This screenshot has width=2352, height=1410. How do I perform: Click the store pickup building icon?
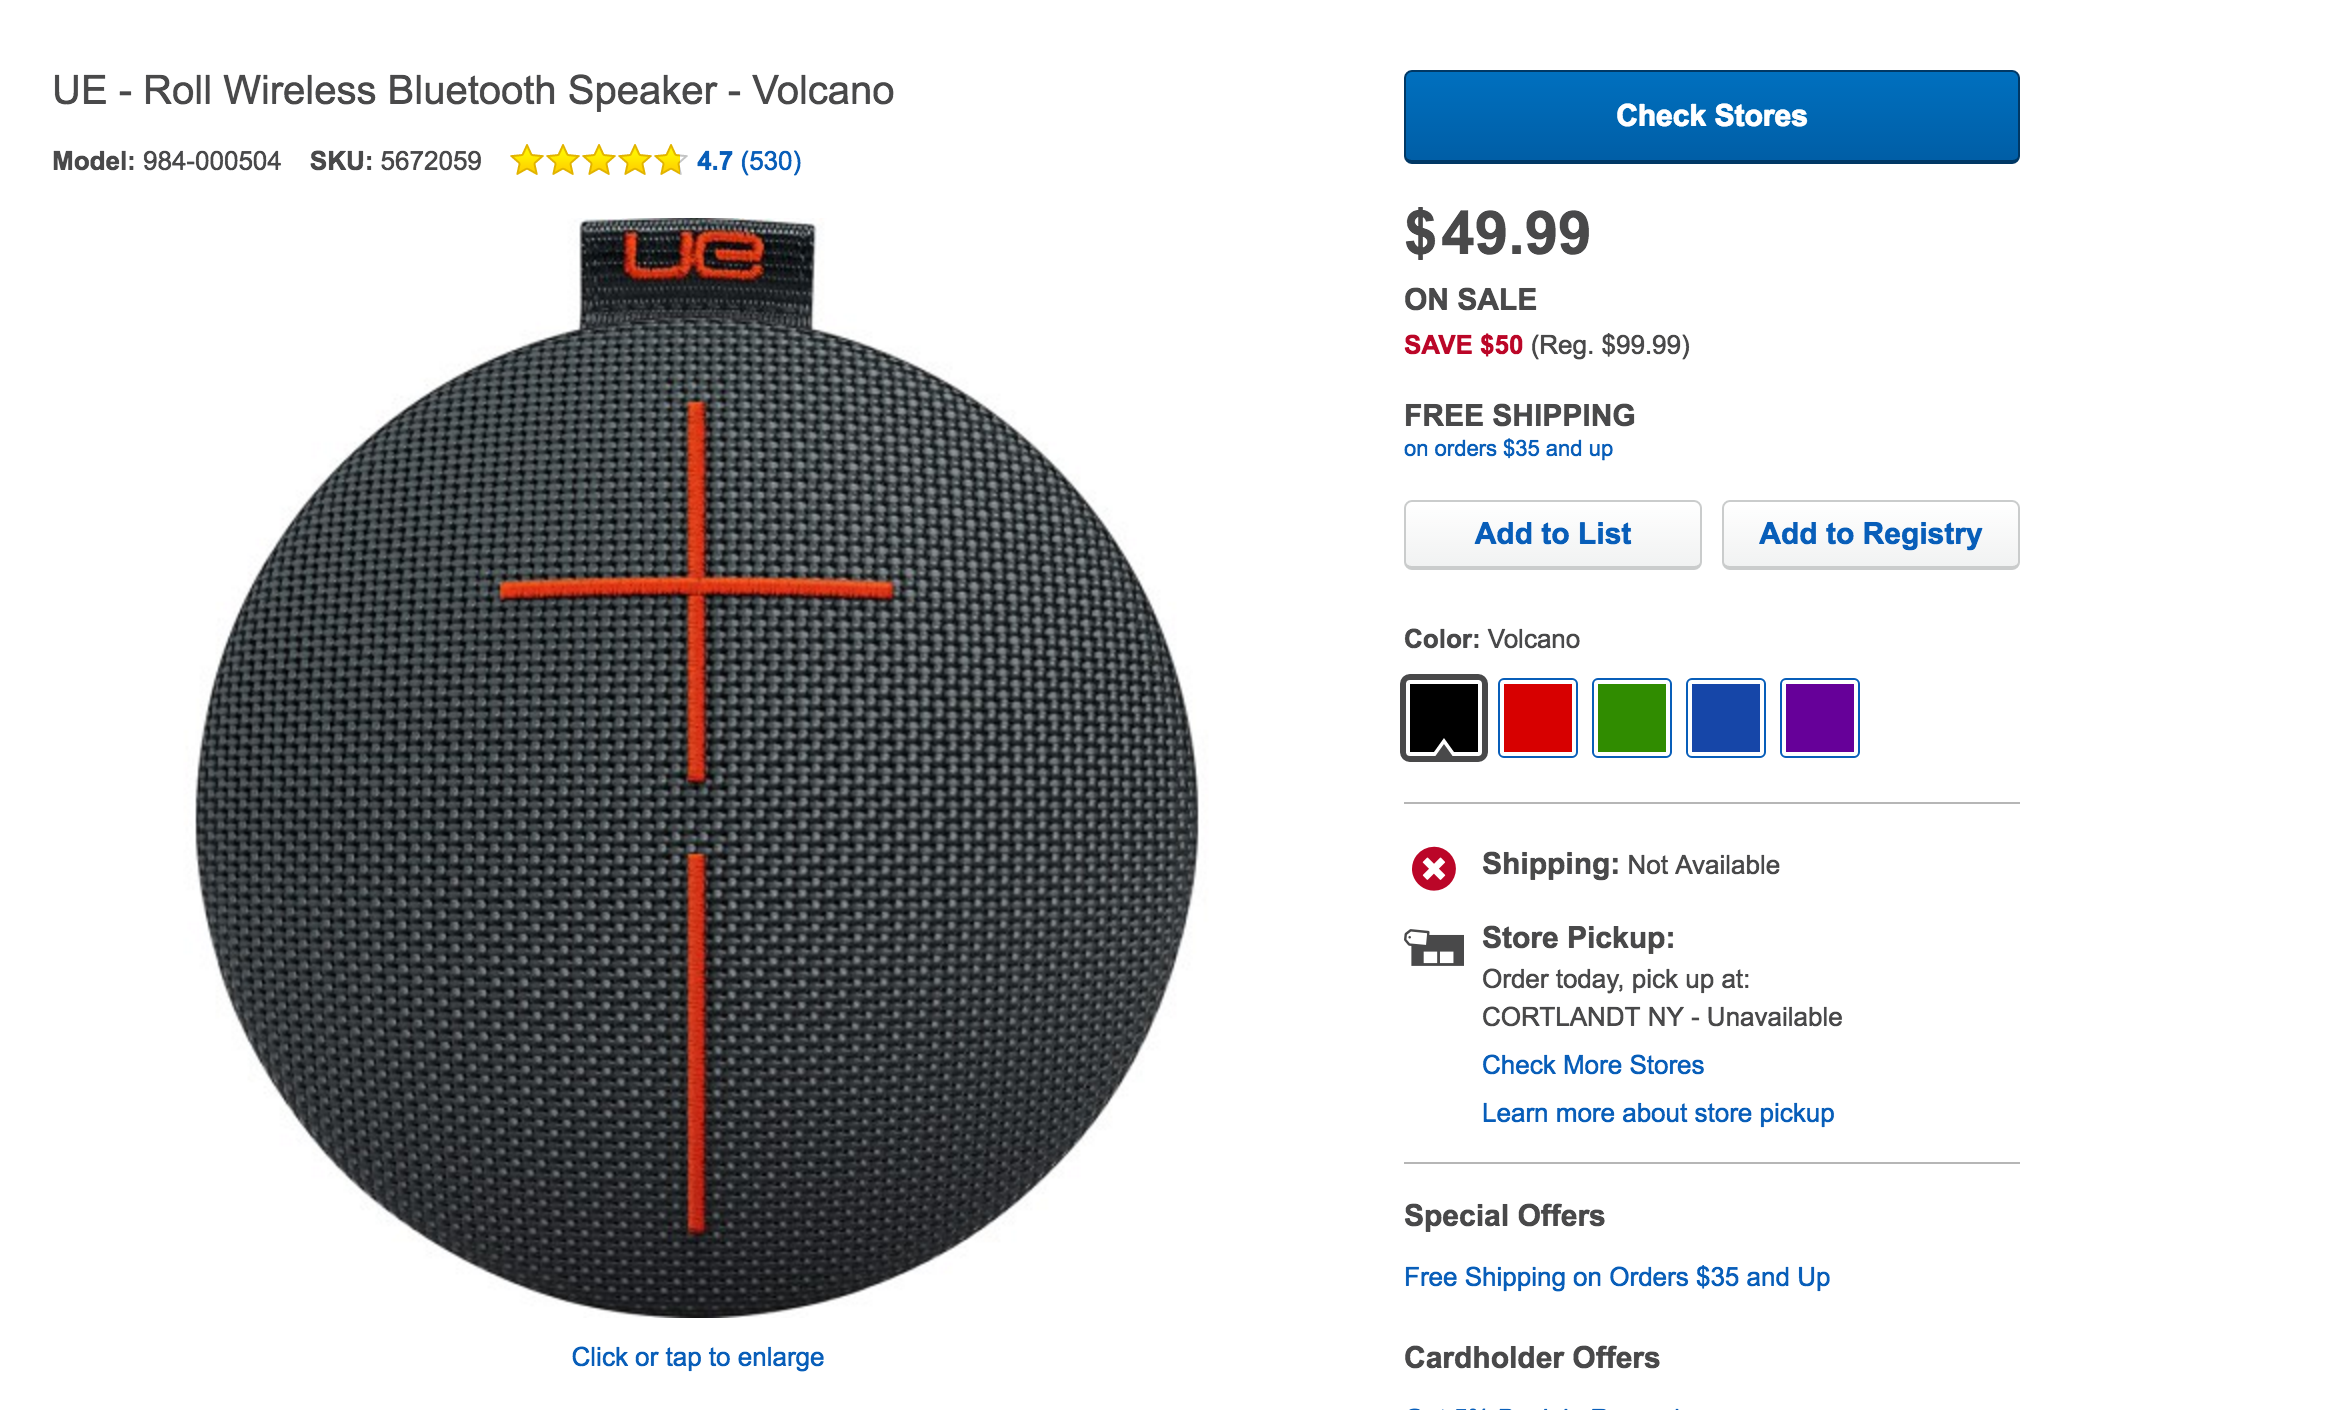click(1434, 947)
